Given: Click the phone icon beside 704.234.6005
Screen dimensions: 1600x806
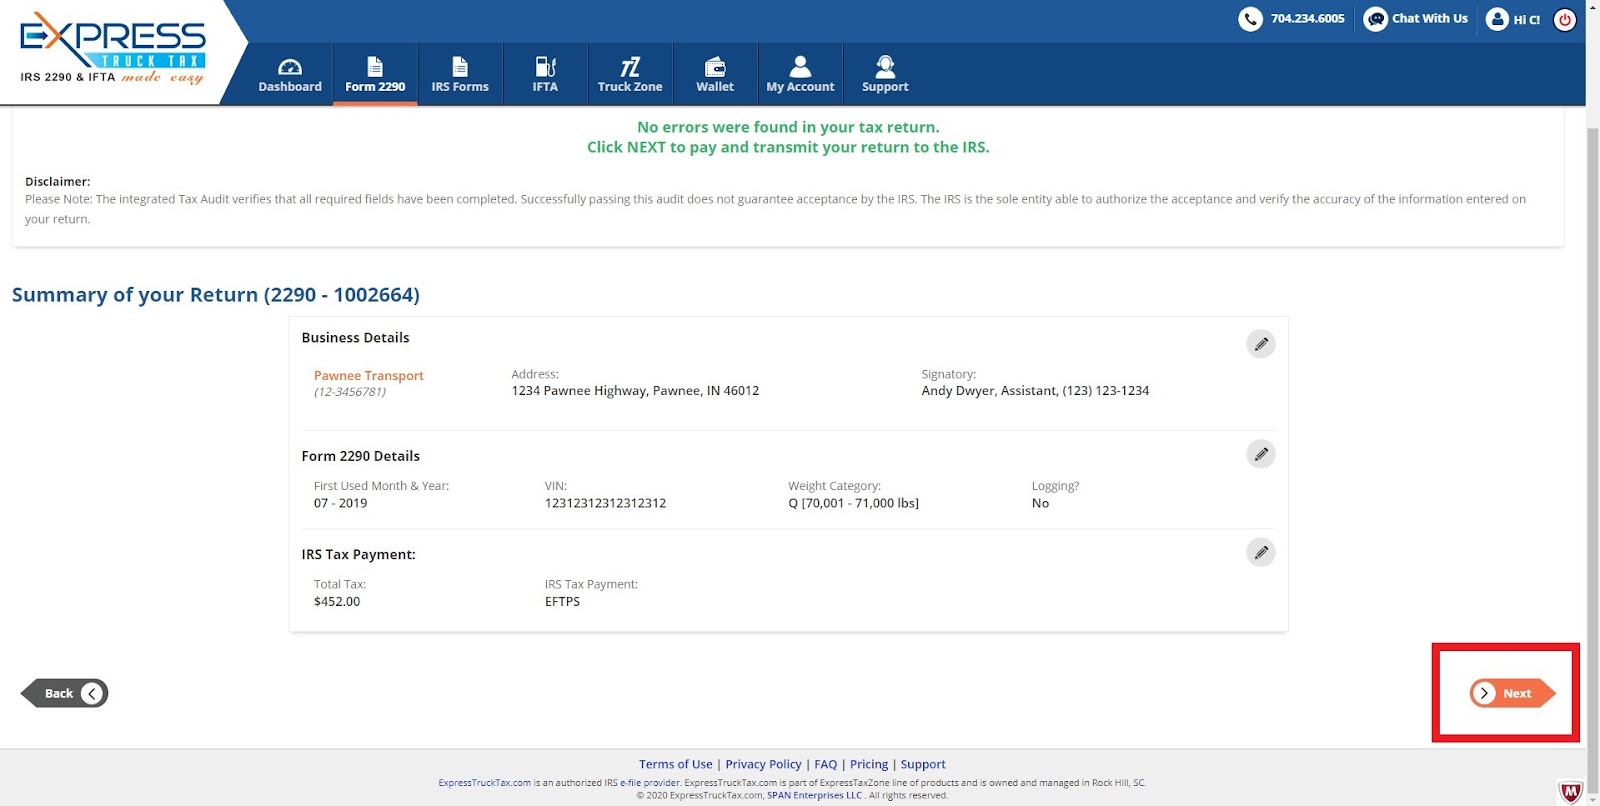Looking at the screenshot, I should (1250, 19).
